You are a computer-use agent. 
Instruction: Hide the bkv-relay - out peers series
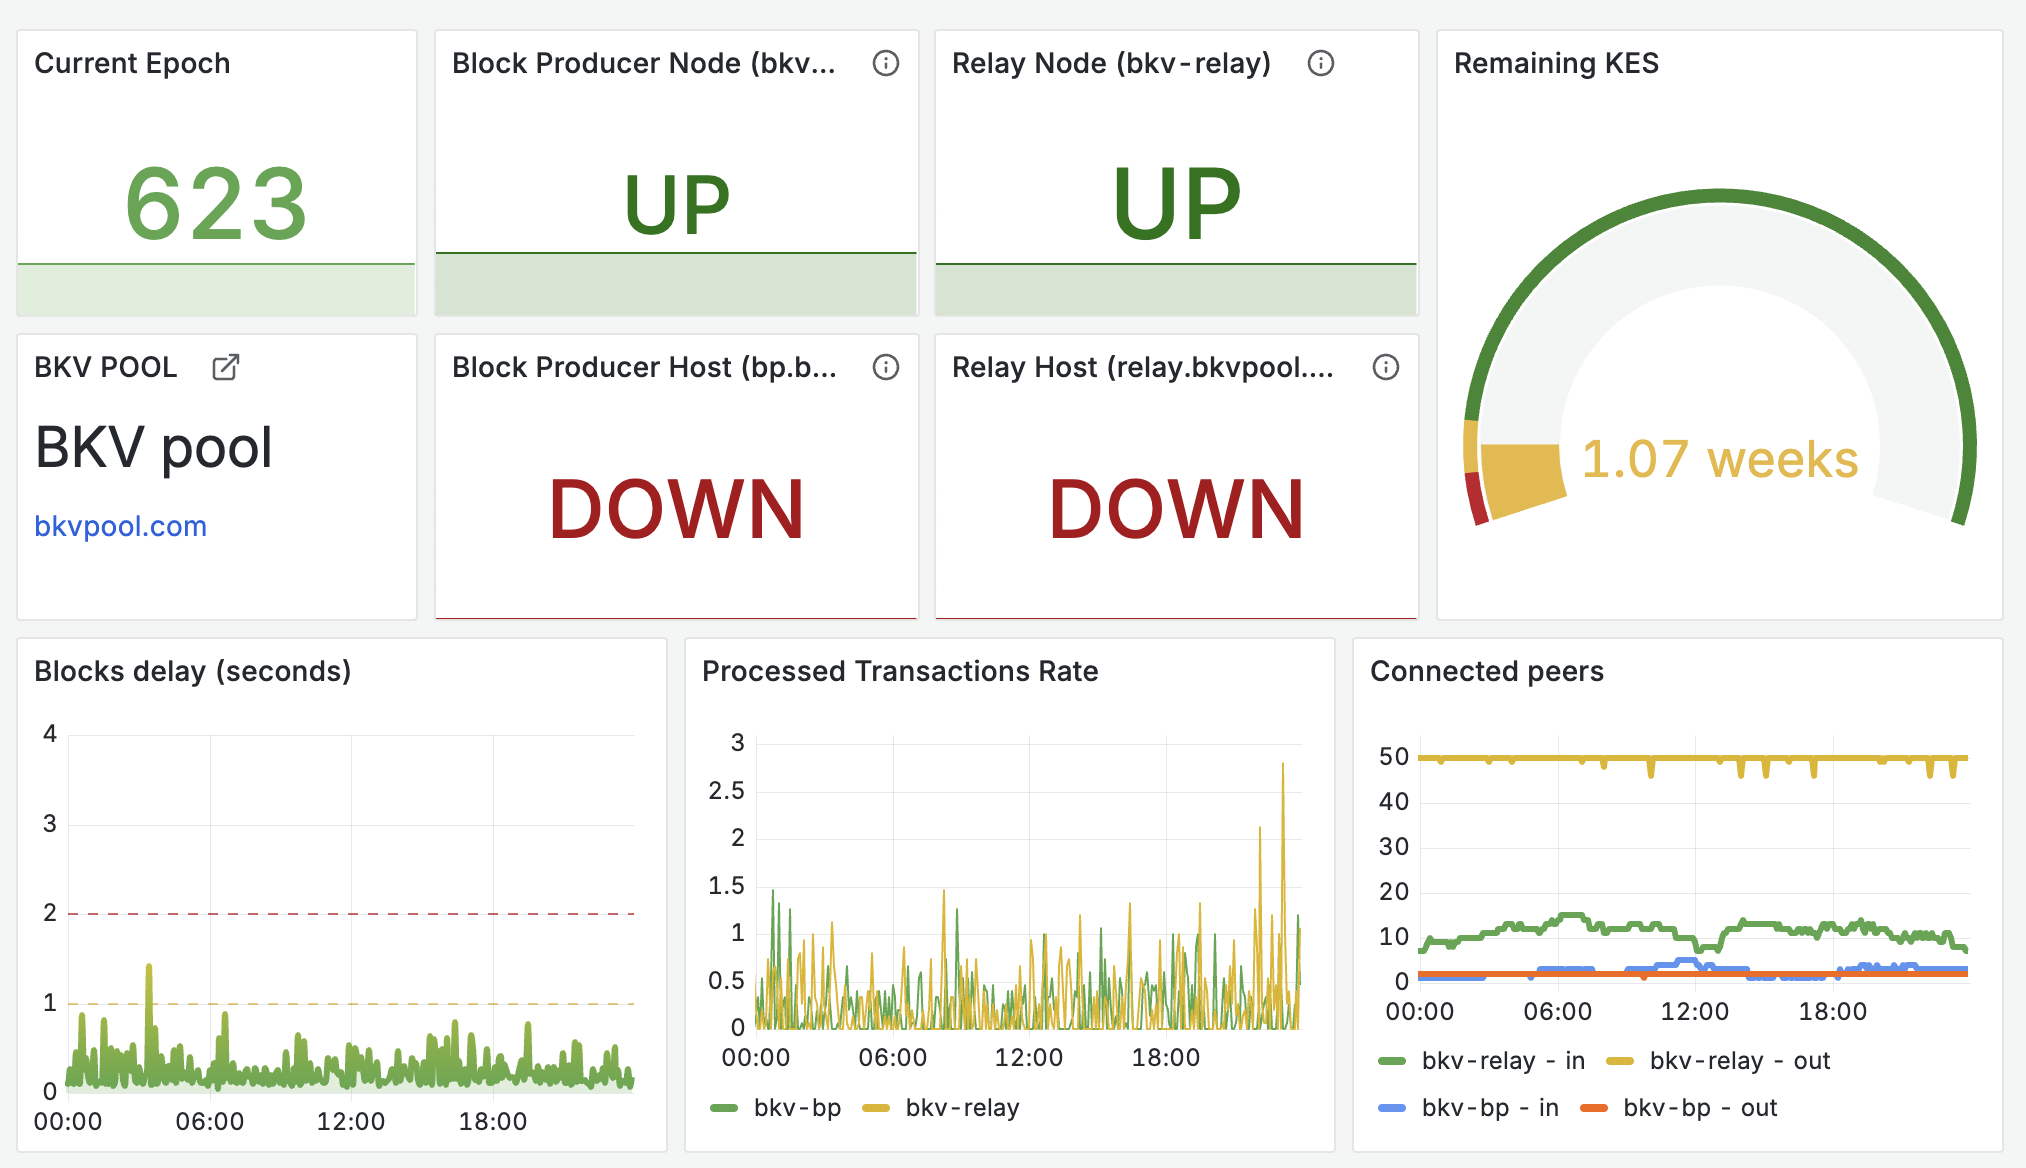pyautogui.click(x=1740, y=1060)
